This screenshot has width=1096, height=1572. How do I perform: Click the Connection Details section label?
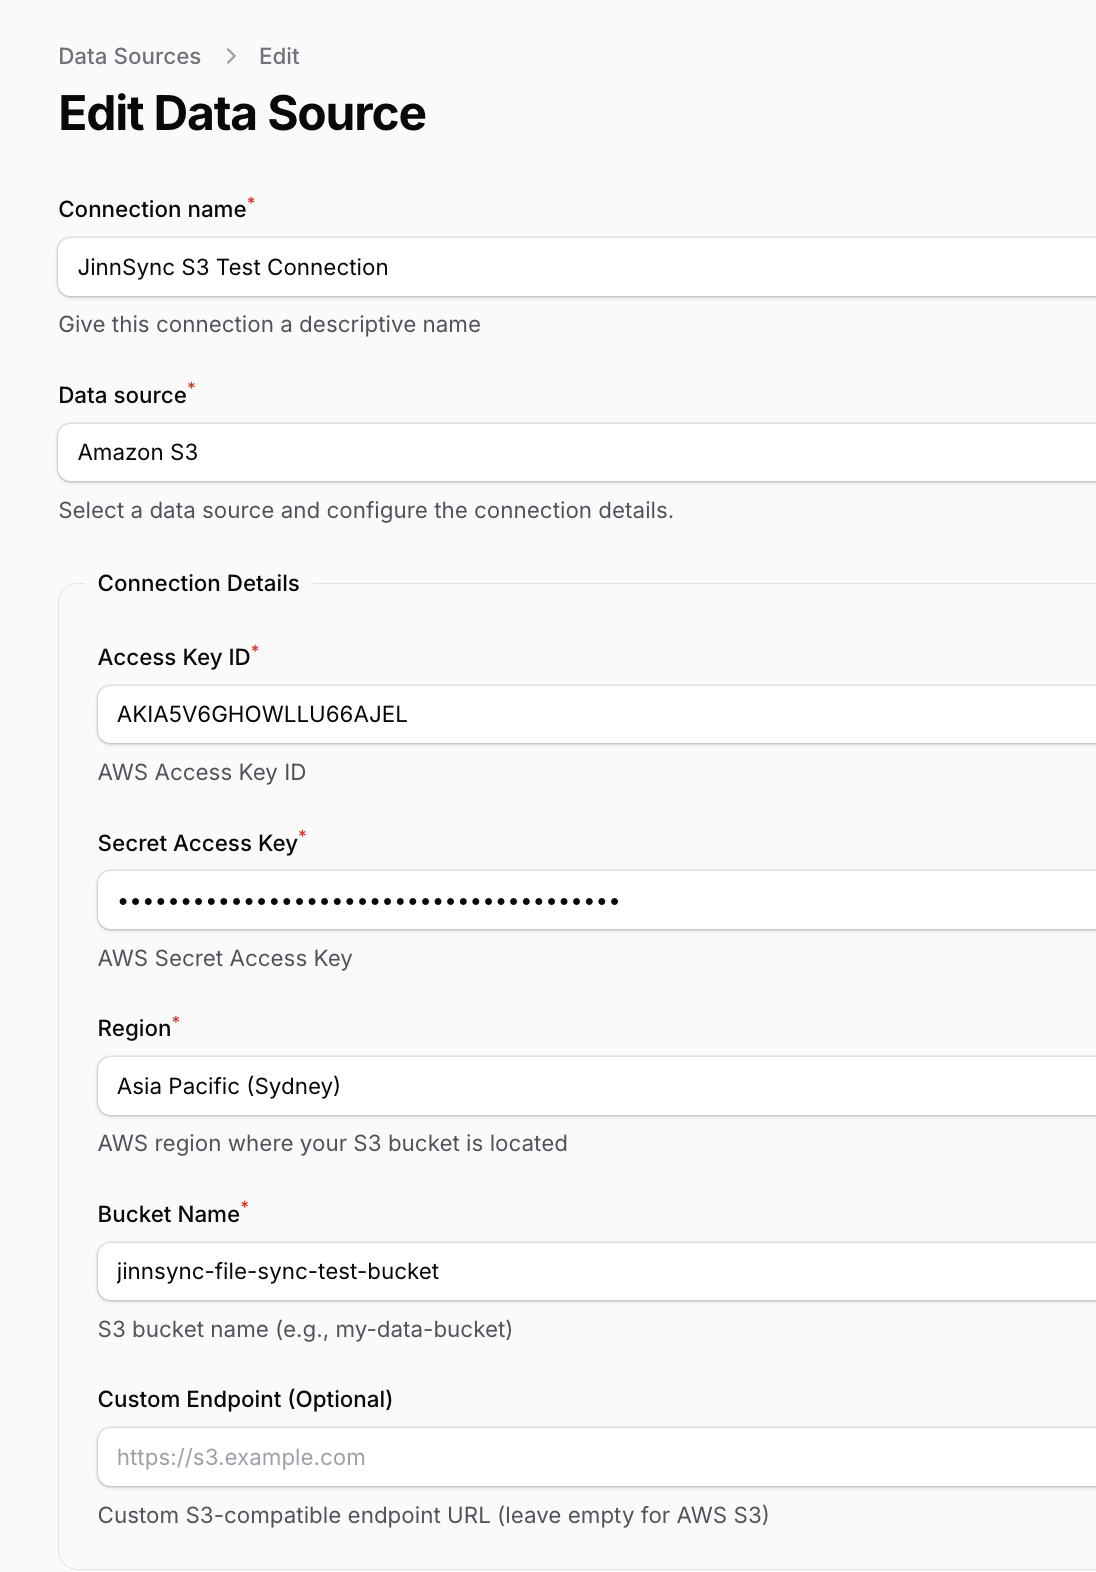click(x=198, y=583)
